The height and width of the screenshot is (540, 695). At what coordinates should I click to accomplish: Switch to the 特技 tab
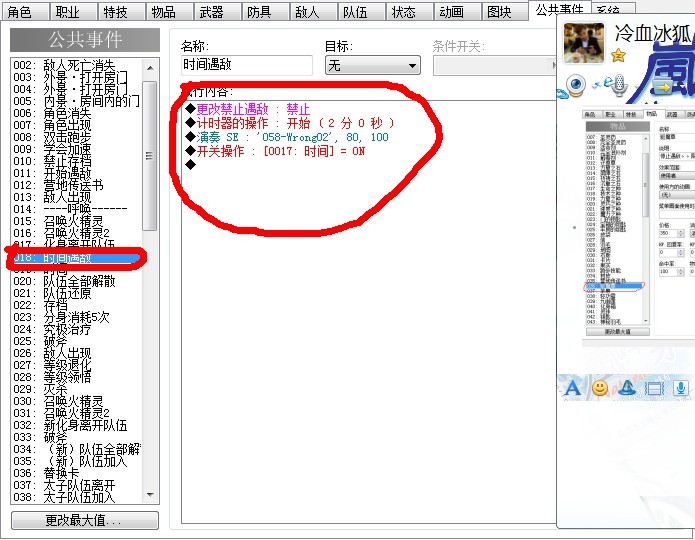121,12
